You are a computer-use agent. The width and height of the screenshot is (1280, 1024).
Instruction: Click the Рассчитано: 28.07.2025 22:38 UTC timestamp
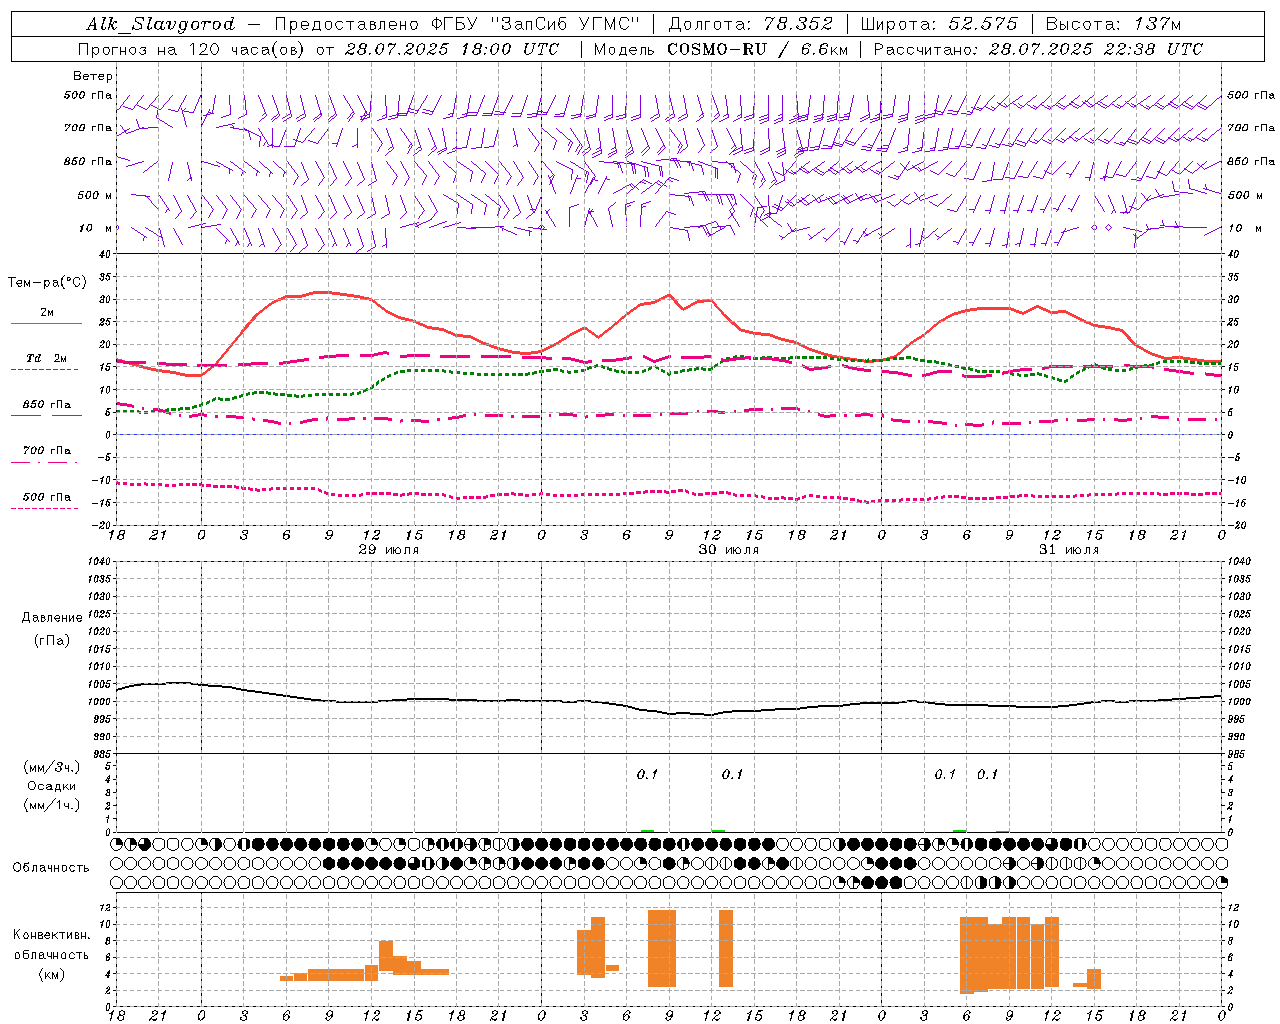1038,49
